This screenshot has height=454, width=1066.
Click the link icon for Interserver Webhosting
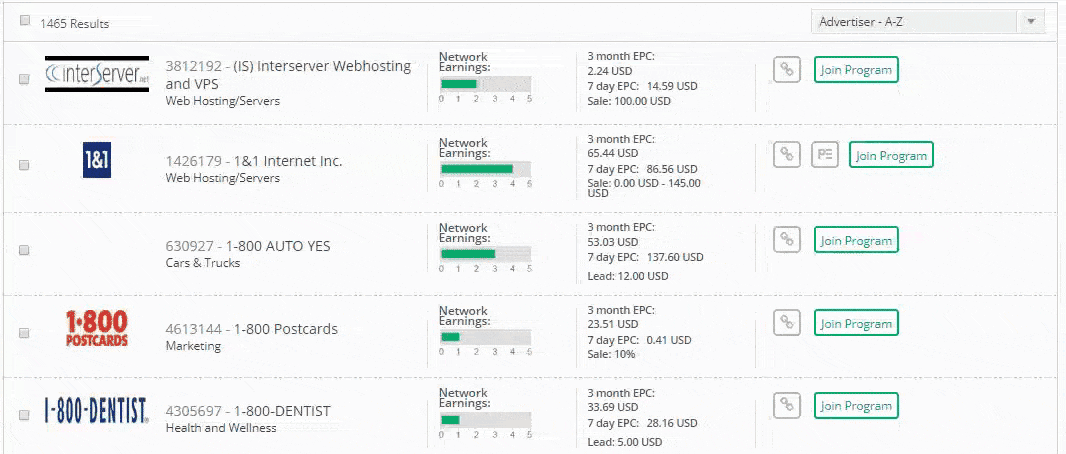click(x=787, y=69)
